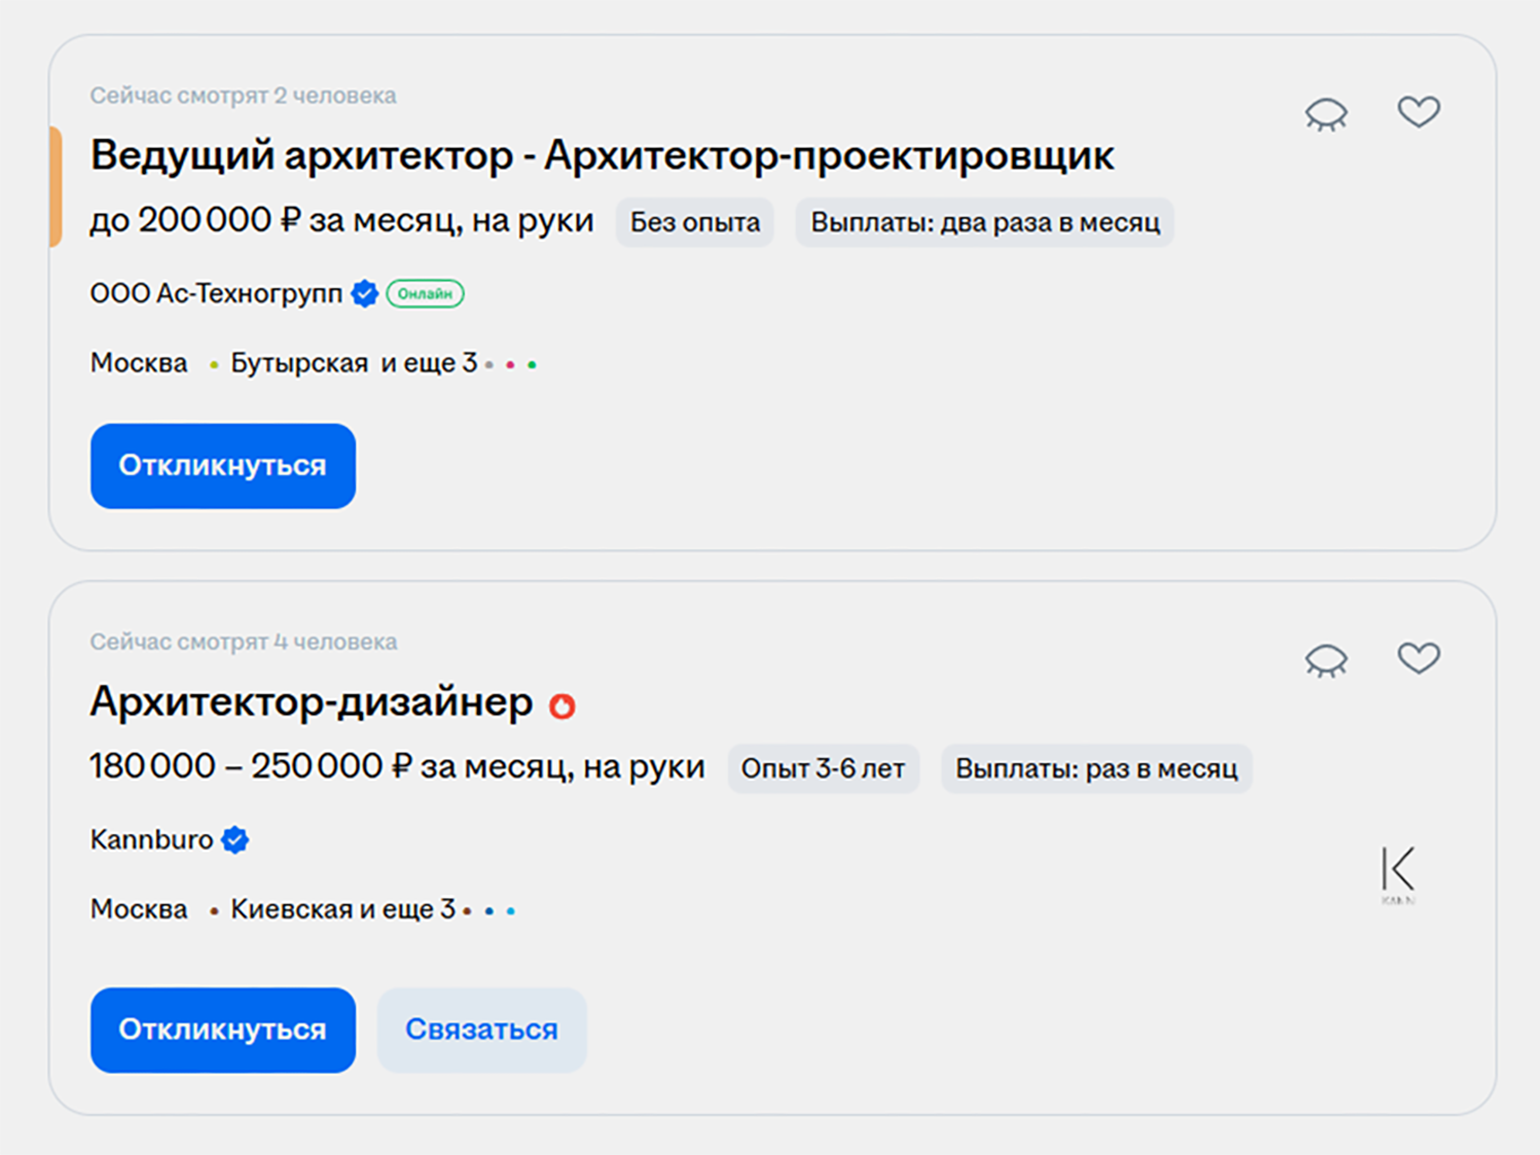Click the Выплаты: раз в месяц tag
1540x1155 pixels.
(1097, 769)
